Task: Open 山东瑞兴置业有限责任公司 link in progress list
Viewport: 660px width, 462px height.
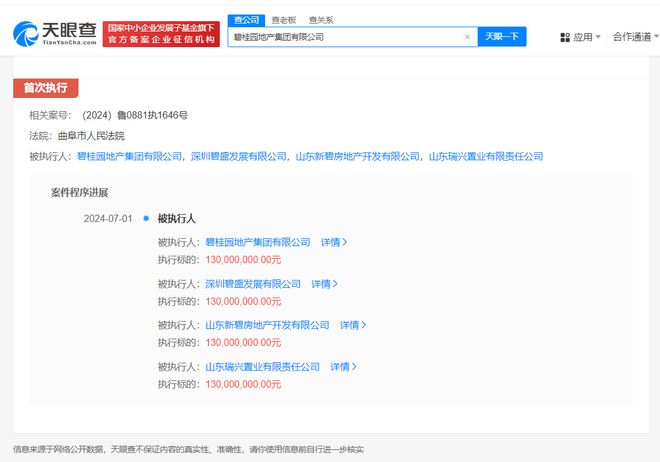Action: pyautogui.click(x=262, y=367)
